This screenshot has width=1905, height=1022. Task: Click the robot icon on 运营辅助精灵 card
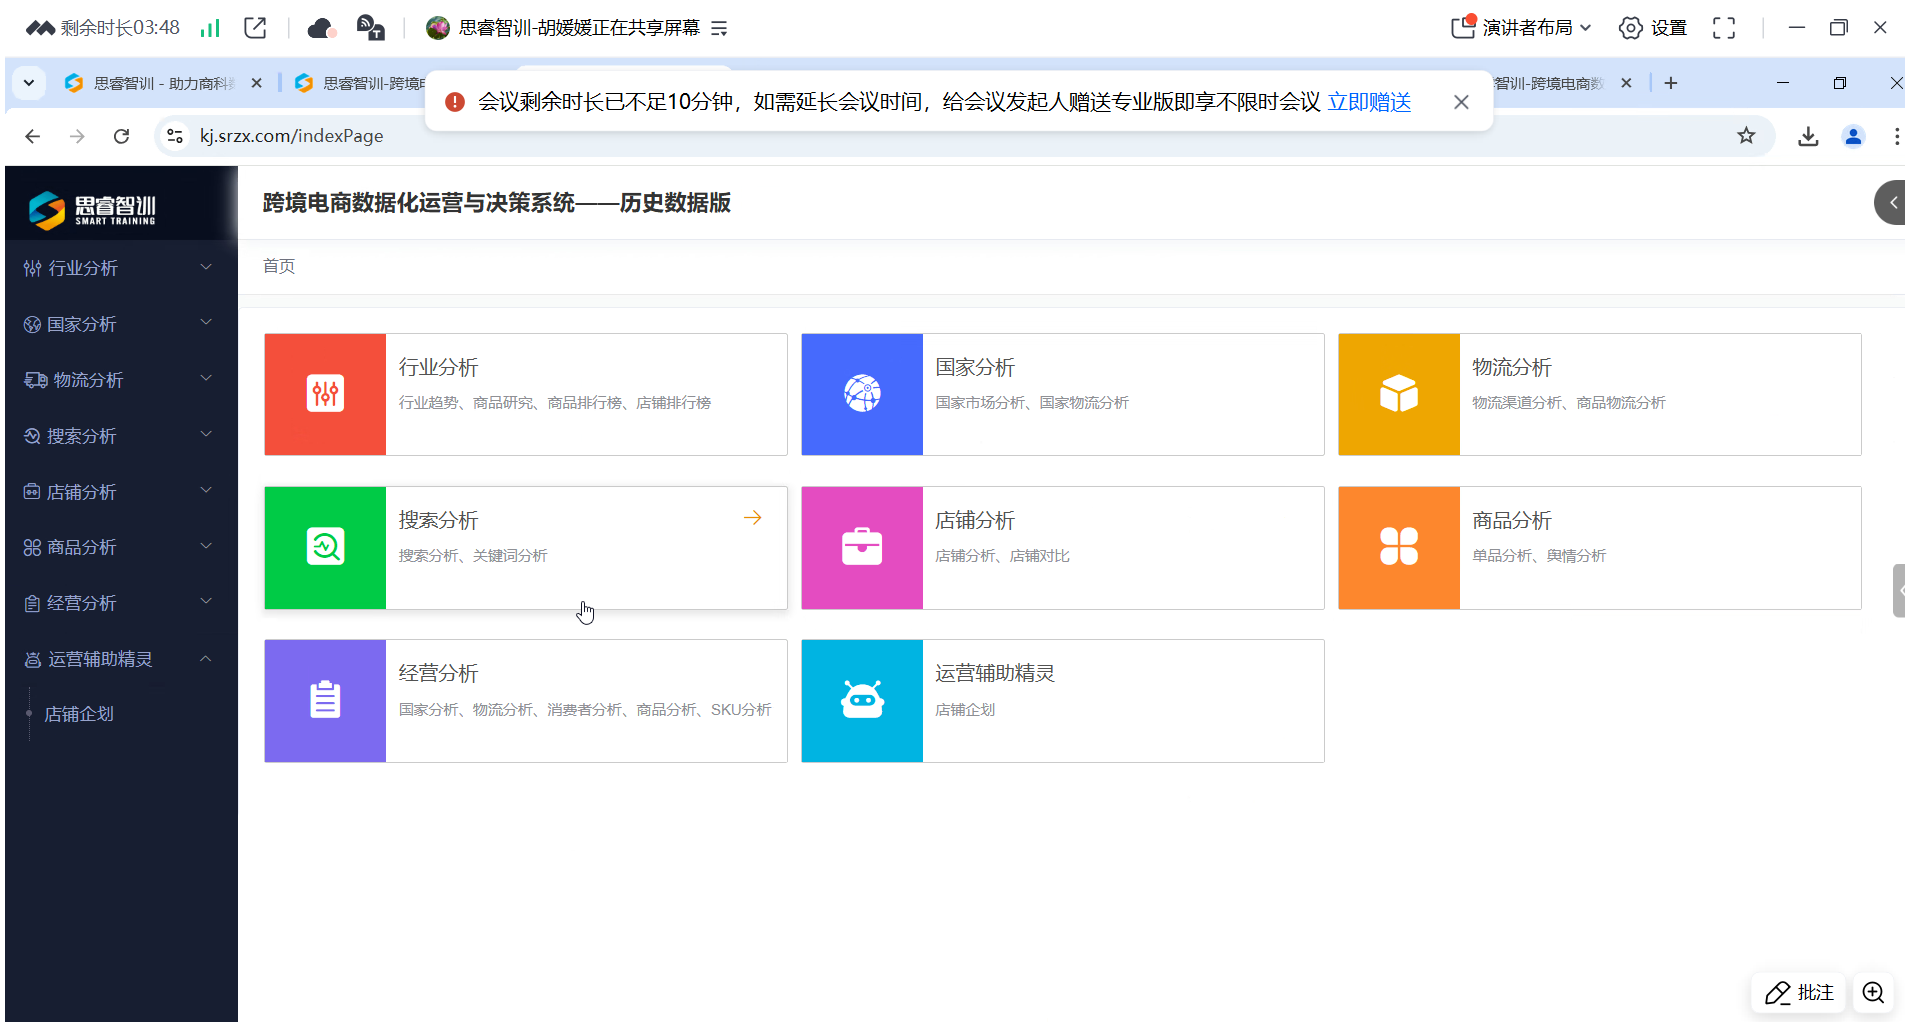click(x=861, y=699)
